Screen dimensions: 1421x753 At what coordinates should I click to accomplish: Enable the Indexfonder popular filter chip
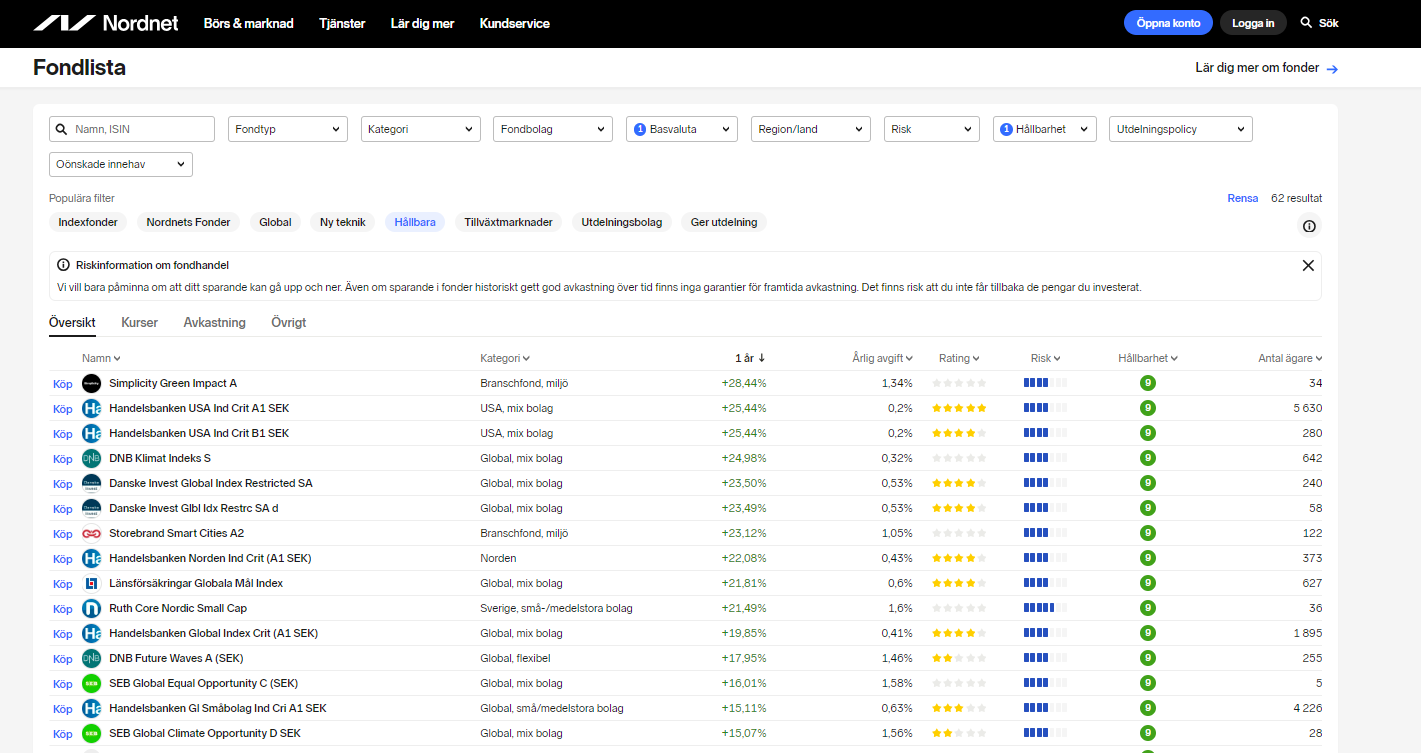click(88, 222)
